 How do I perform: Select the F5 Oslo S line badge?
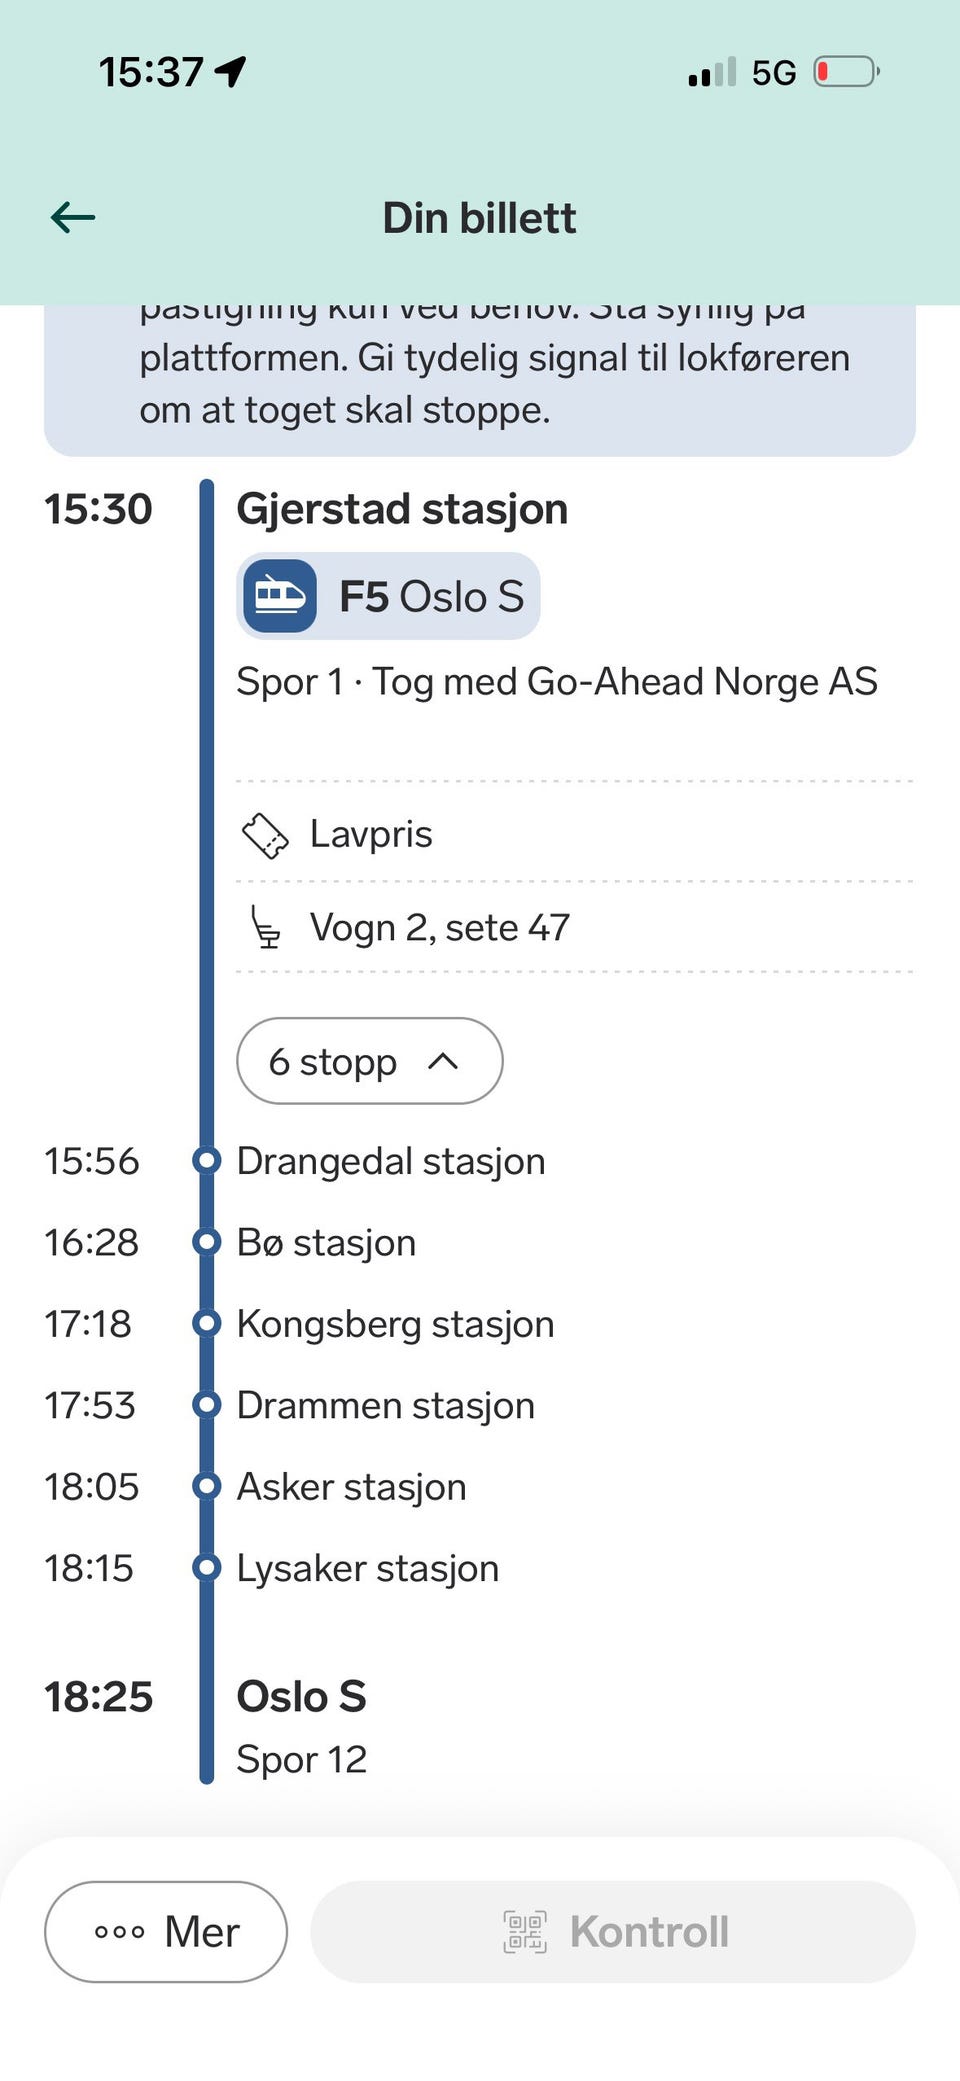tap(389, 596)
